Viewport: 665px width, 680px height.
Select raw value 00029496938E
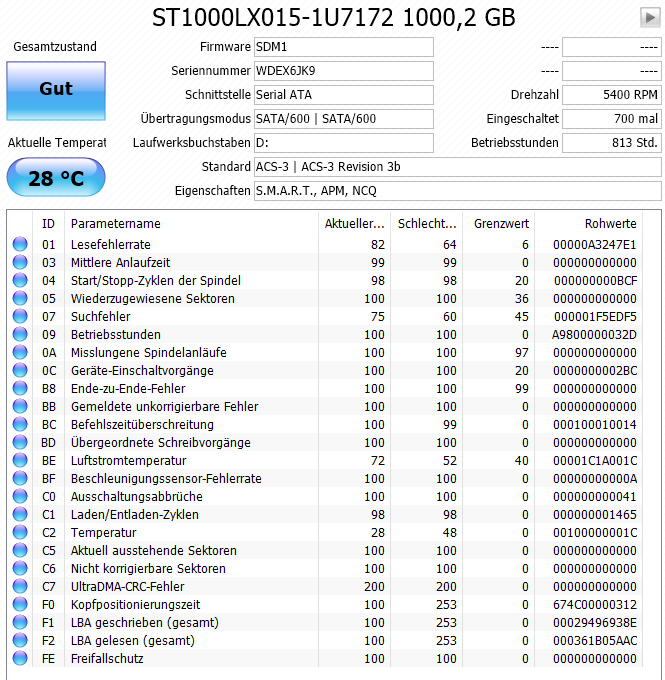[x=594, y=623]
